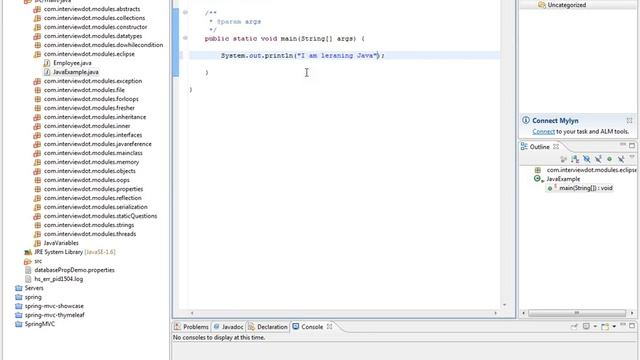Image resolution: width=640 pixels, height=360 pixels.
Task: Click the com.interviewdot.modules.datatypes package icon
Action: click(37, 36)
